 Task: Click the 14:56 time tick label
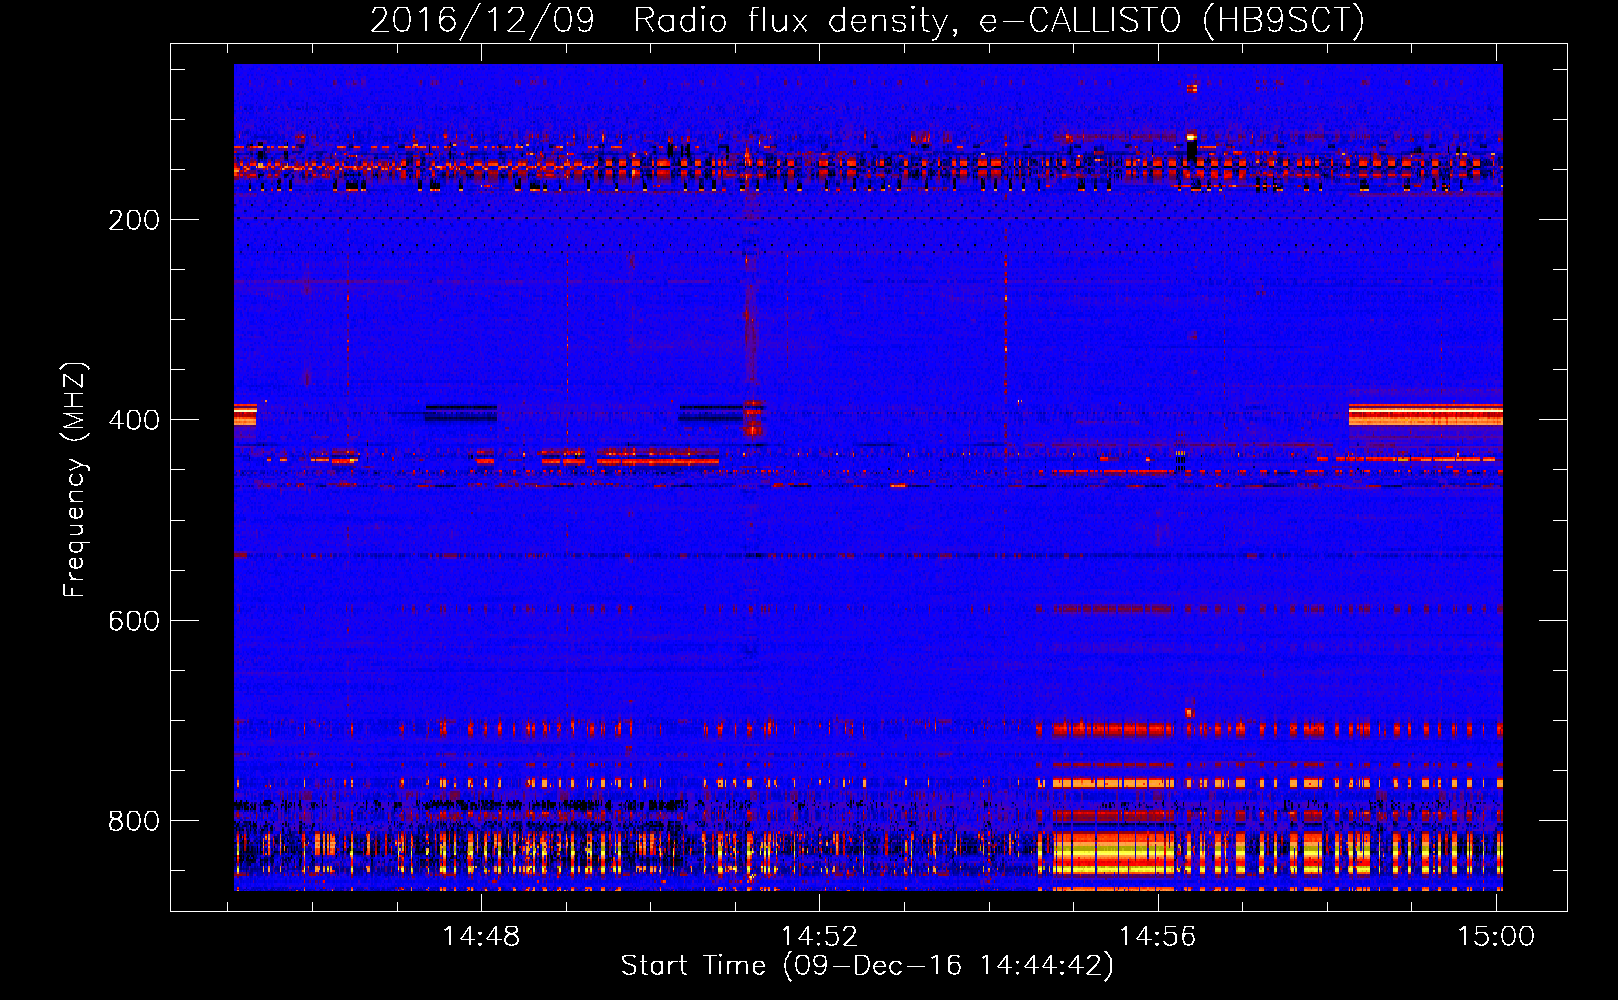[x=1157, y=936]
